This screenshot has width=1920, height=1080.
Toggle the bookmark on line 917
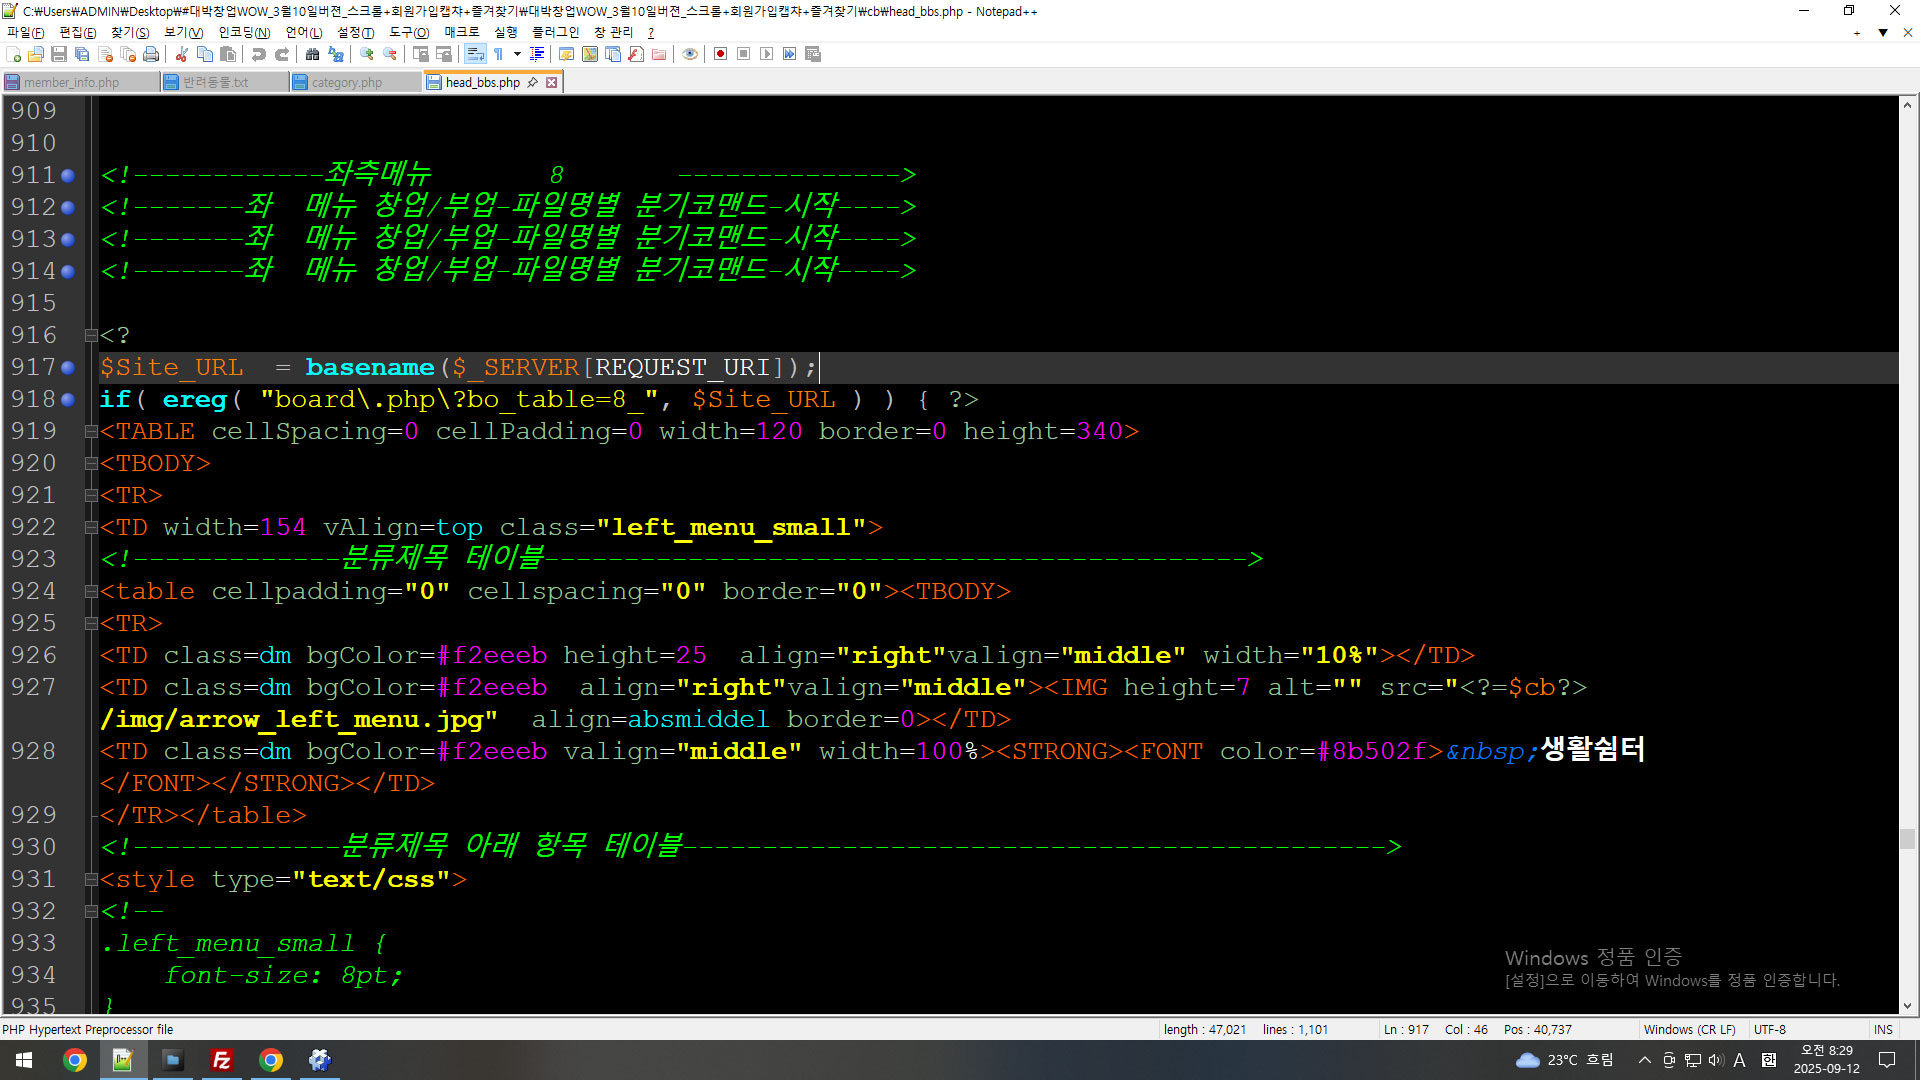click(x=68, y=367)
